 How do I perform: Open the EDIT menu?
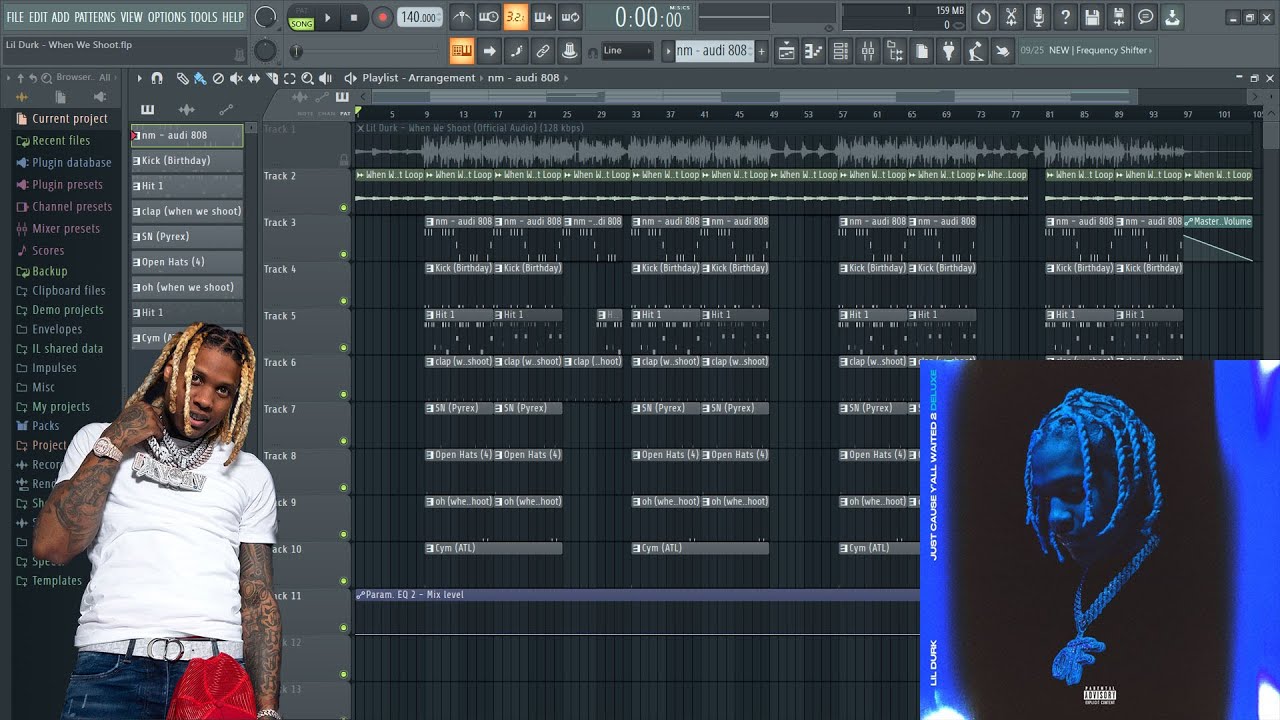coord(38,17)
